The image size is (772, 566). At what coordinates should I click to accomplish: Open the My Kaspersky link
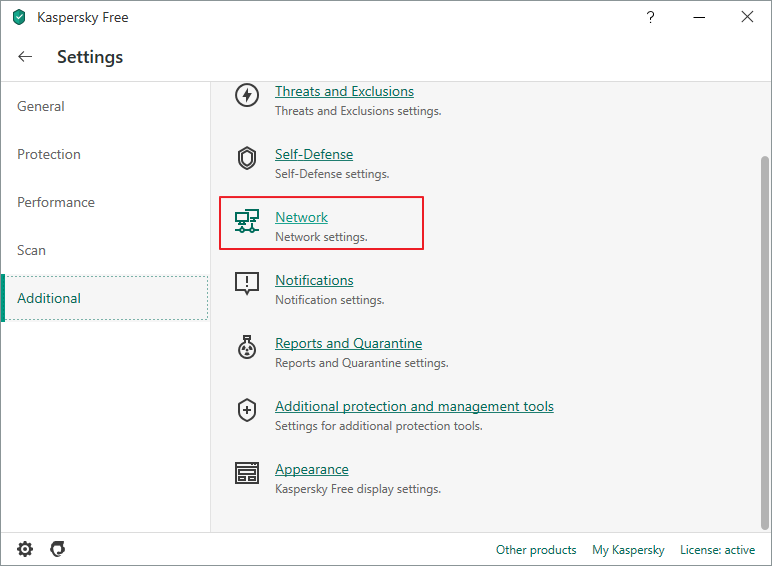click(x=628, y=550)
